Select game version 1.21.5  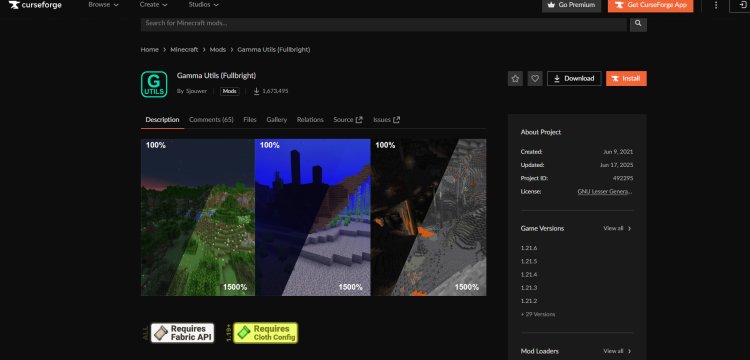pyautogui.click(x=529, y=262)
